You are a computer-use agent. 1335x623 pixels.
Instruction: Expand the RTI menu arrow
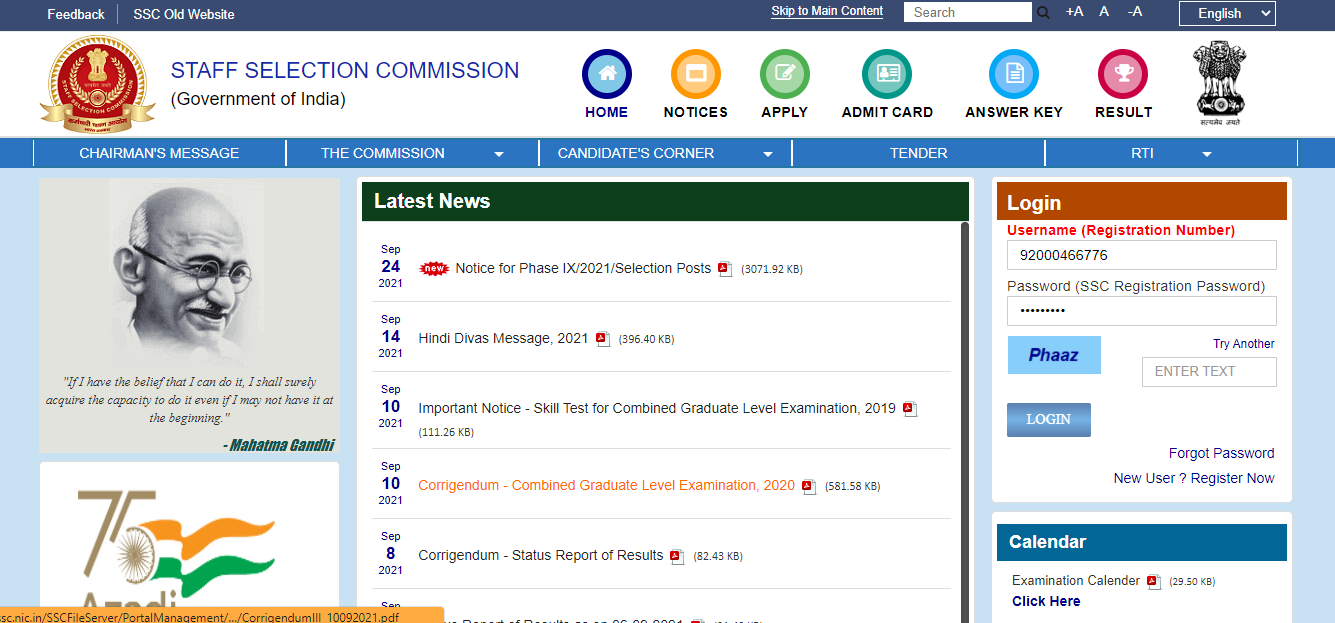pos(1207,154)
